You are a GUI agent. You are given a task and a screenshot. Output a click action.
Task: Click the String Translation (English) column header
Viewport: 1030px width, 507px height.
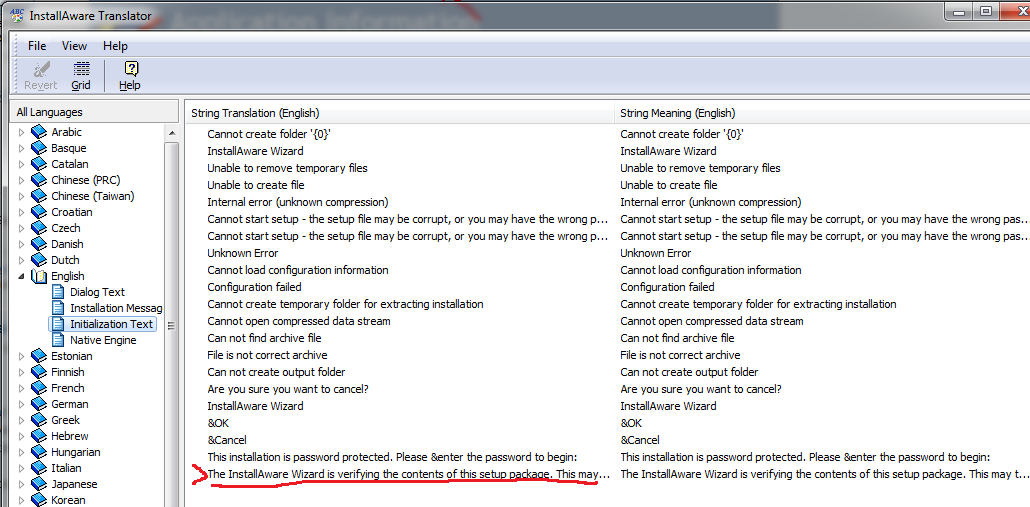(x=399, y=113)
